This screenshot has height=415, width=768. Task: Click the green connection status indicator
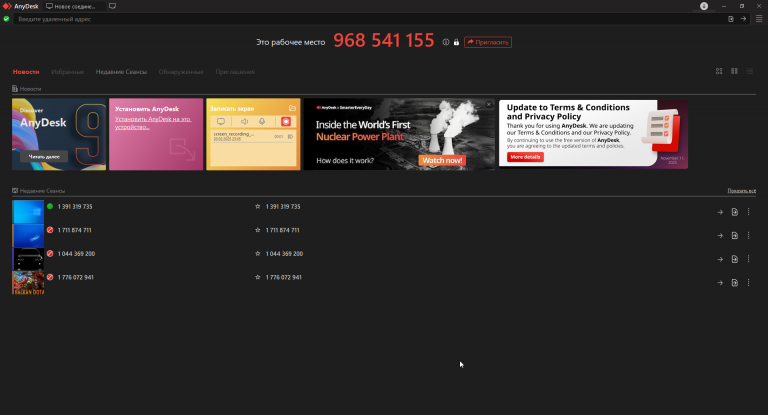pyautogui.click(x=6, y=19)
